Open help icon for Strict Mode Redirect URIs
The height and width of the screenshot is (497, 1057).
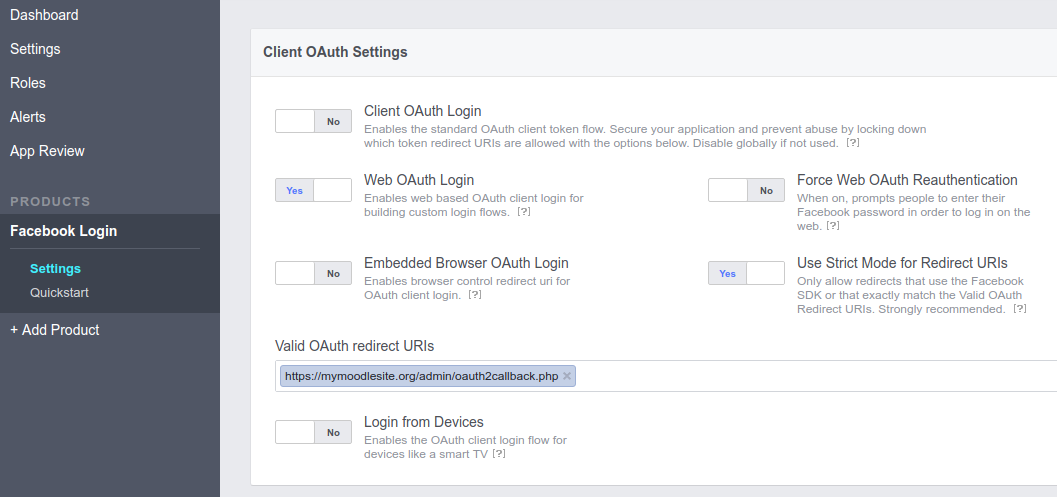(1019, 310)
